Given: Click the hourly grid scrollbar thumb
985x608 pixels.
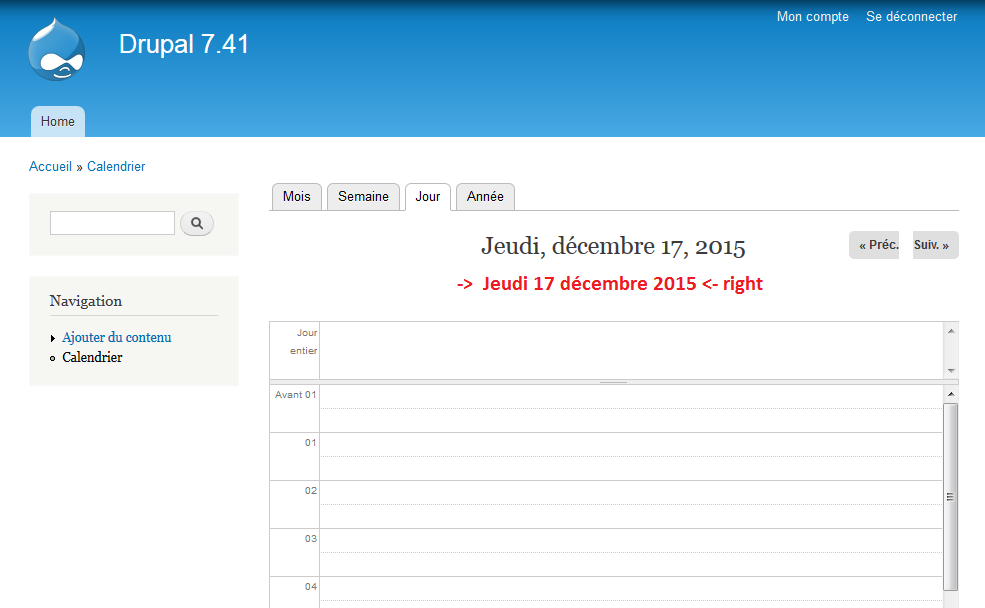Looking at the screenshot, I should click(951, 497).
